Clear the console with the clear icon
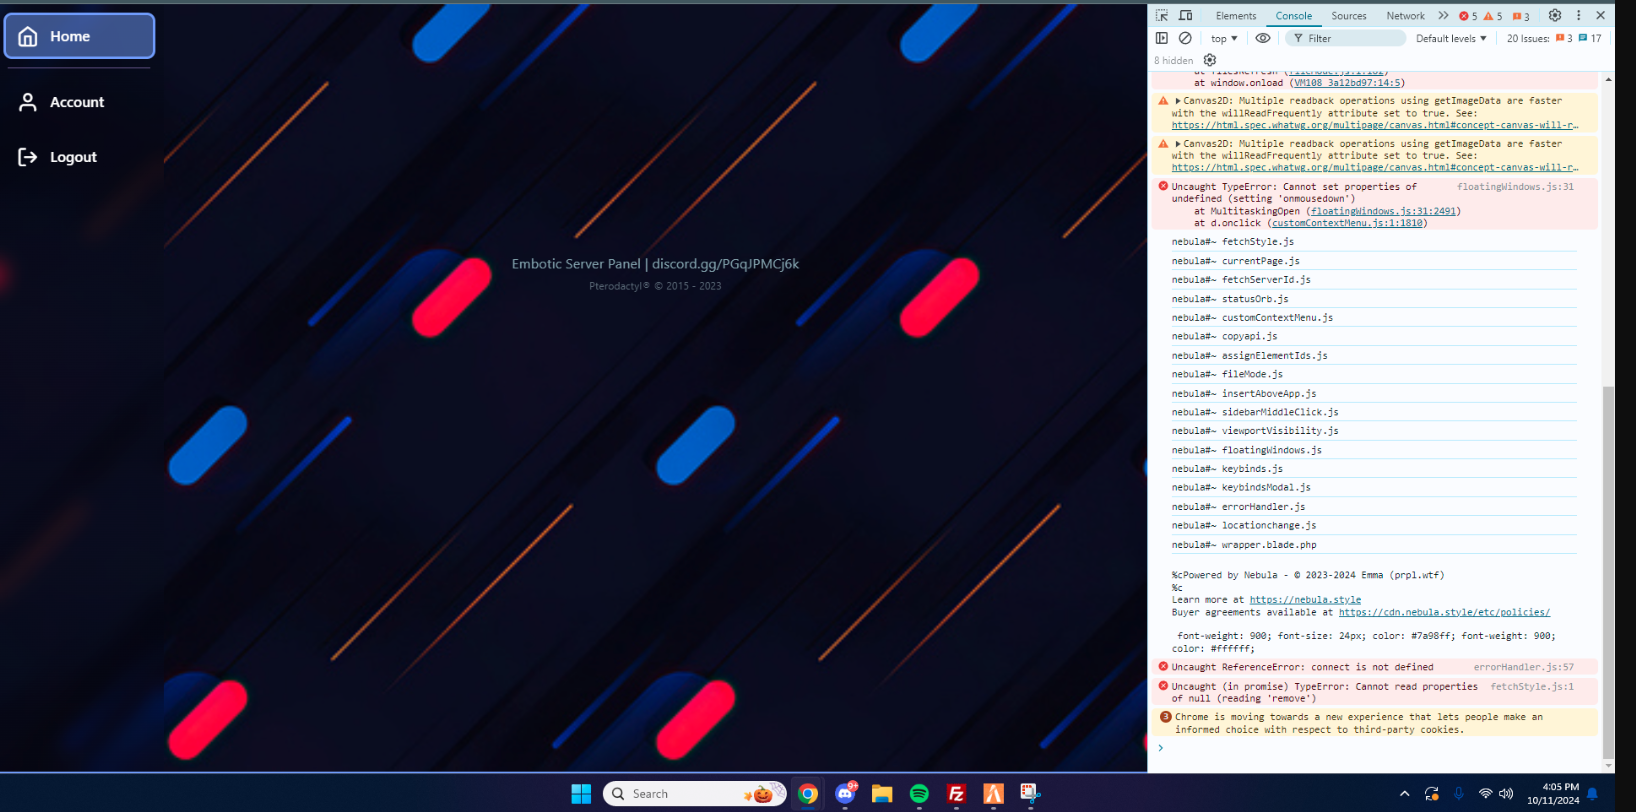 [x=1185, y=38]
